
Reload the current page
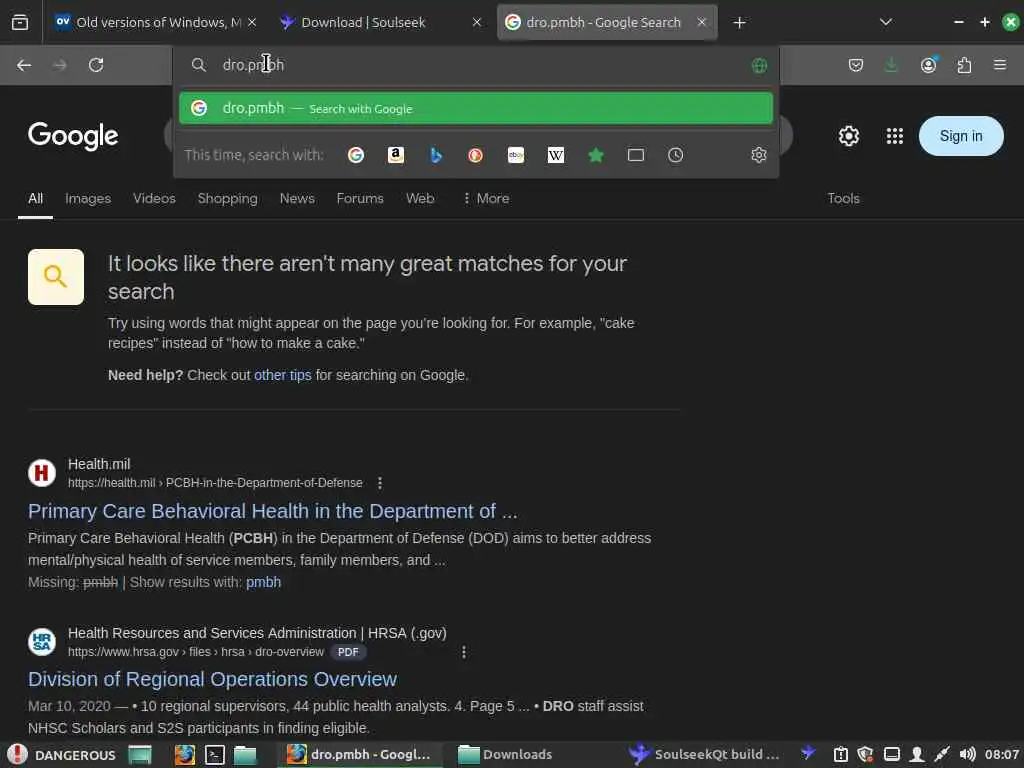pyautogui.click(x=96, y=65)
